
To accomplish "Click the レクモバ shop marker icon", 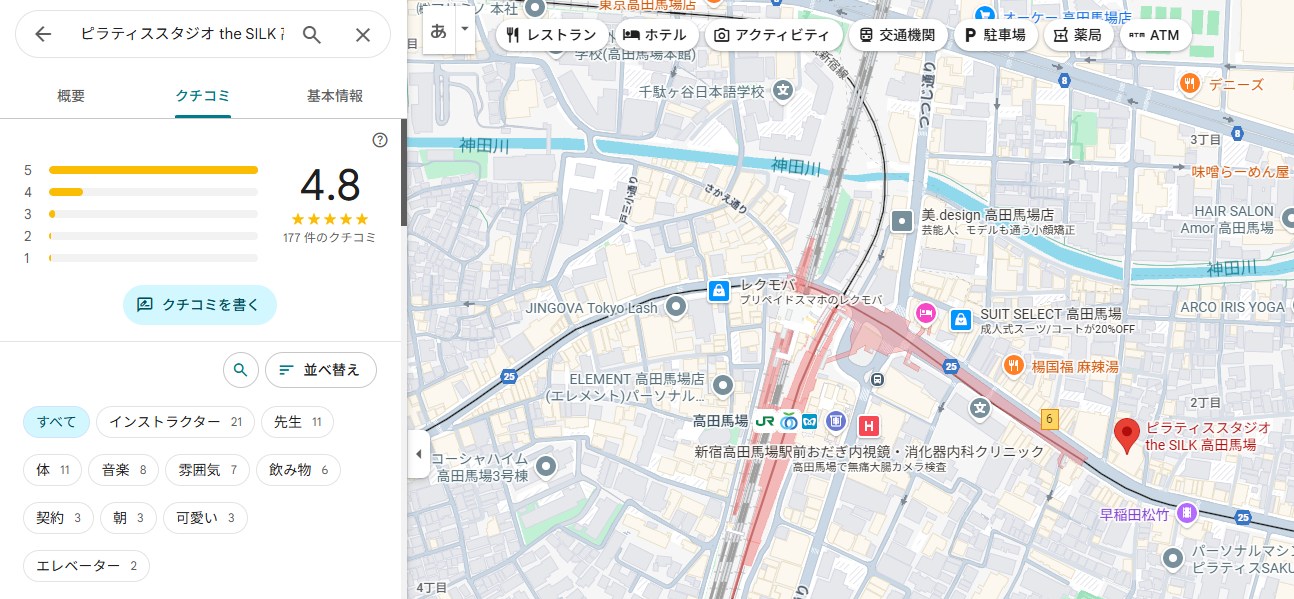I will tap(717, 291).
